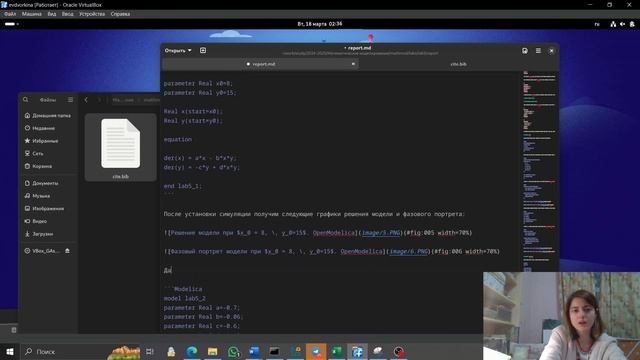
Task: Open Microsoft Edge from taskbar
Action: pos(192,351)
